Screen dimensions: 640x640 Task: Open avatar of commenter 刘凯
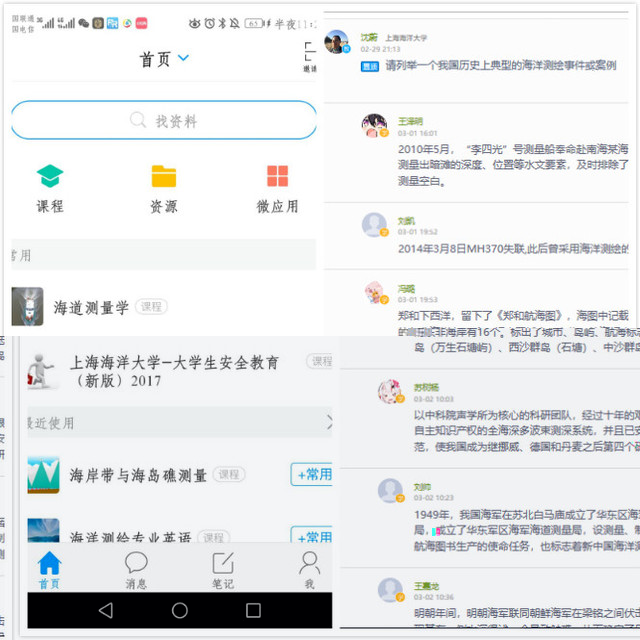click(374, 224)
